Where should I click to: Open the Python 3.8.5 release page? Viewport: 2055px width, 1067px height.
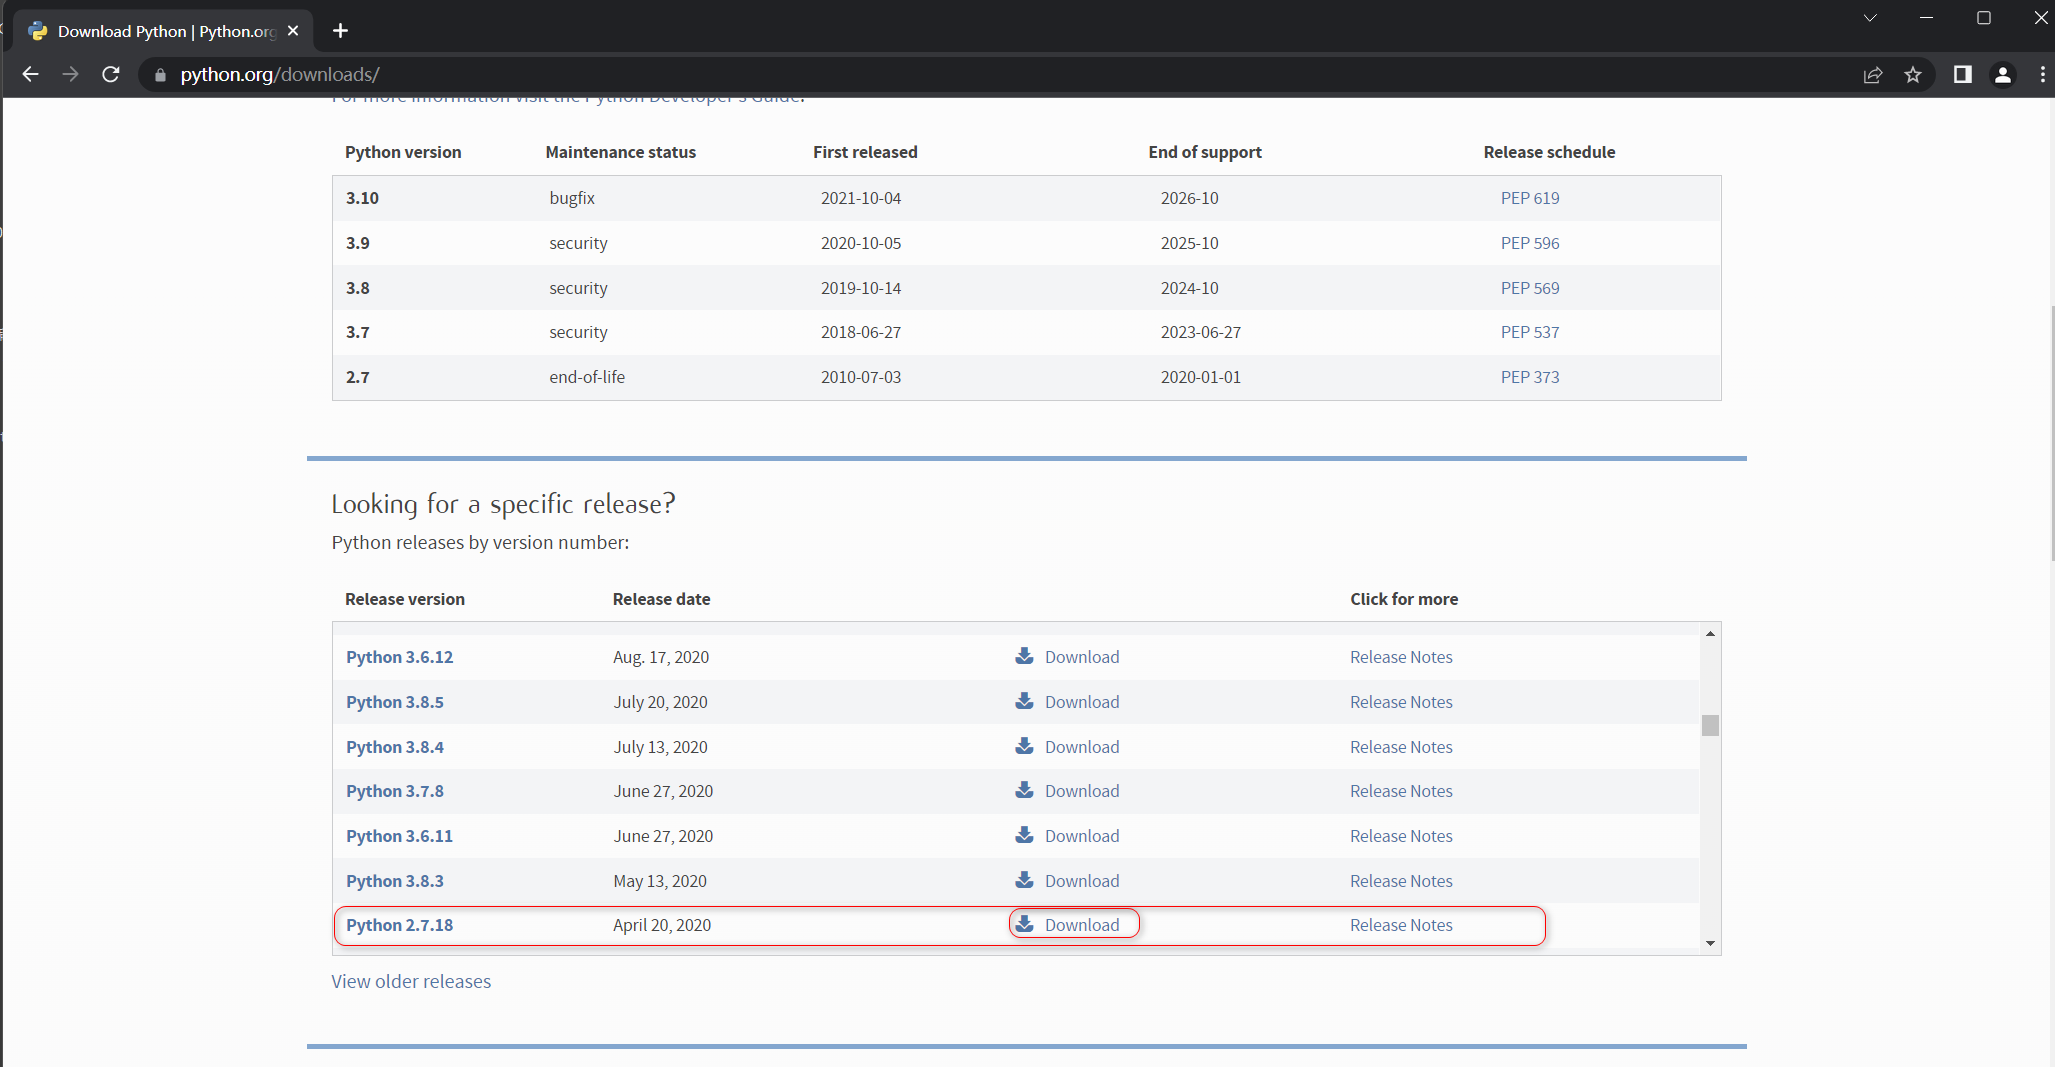coord(394,702)
